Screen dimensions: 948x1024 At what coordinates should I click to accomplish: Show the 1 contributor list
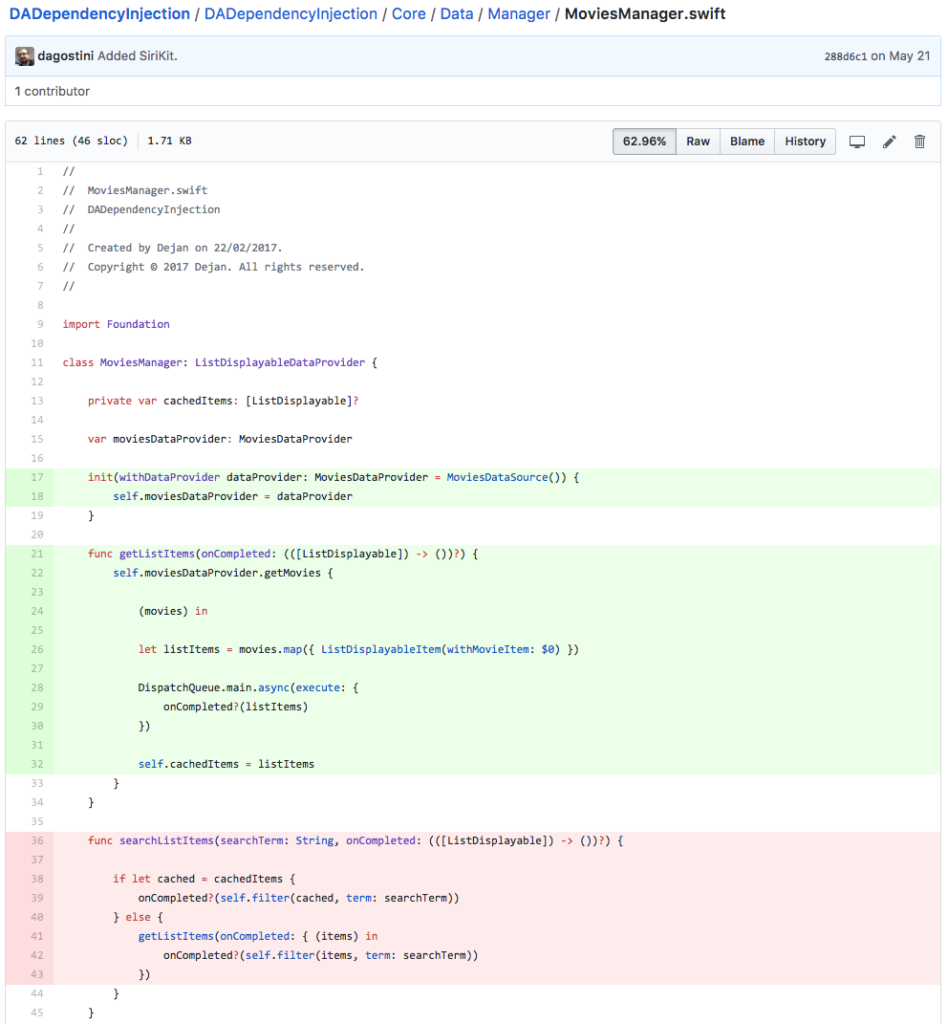click(52, 91)
